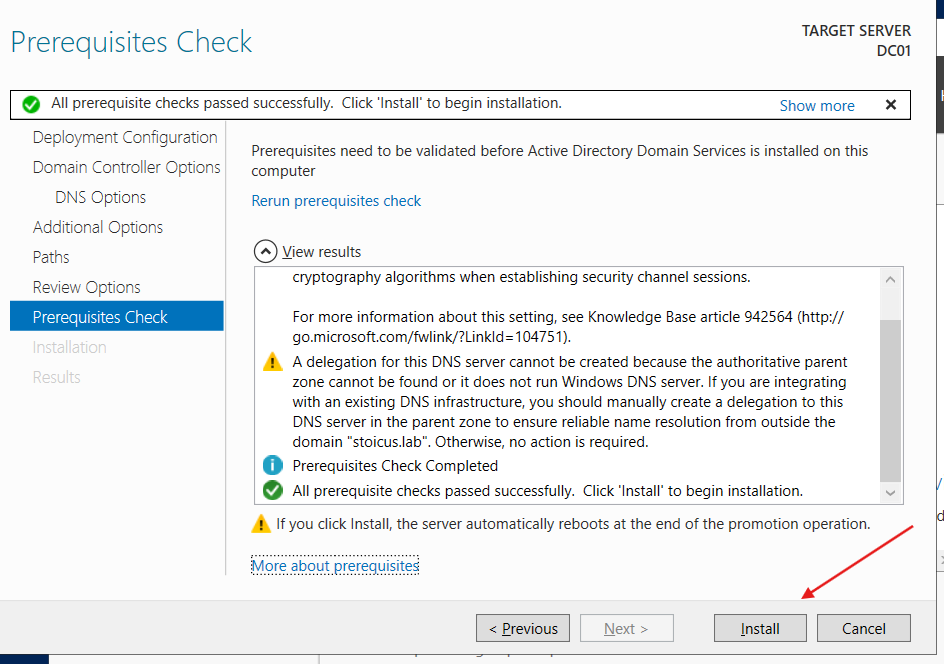
Task: Cancel the promotion wizard
Action: coord(863,628)
